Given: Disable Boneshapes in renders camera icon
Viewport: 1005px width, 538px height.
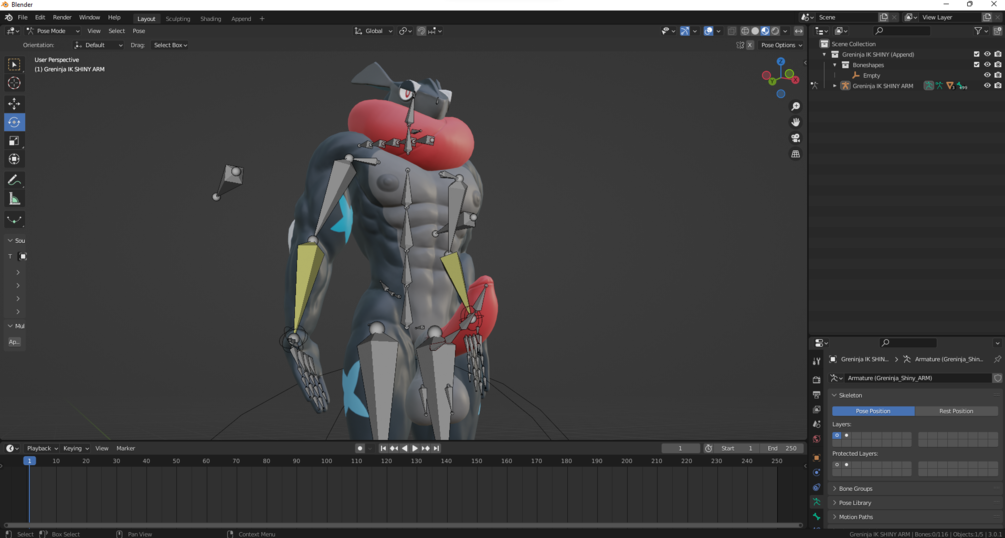Looking at the screenshot, I should 998,65.
